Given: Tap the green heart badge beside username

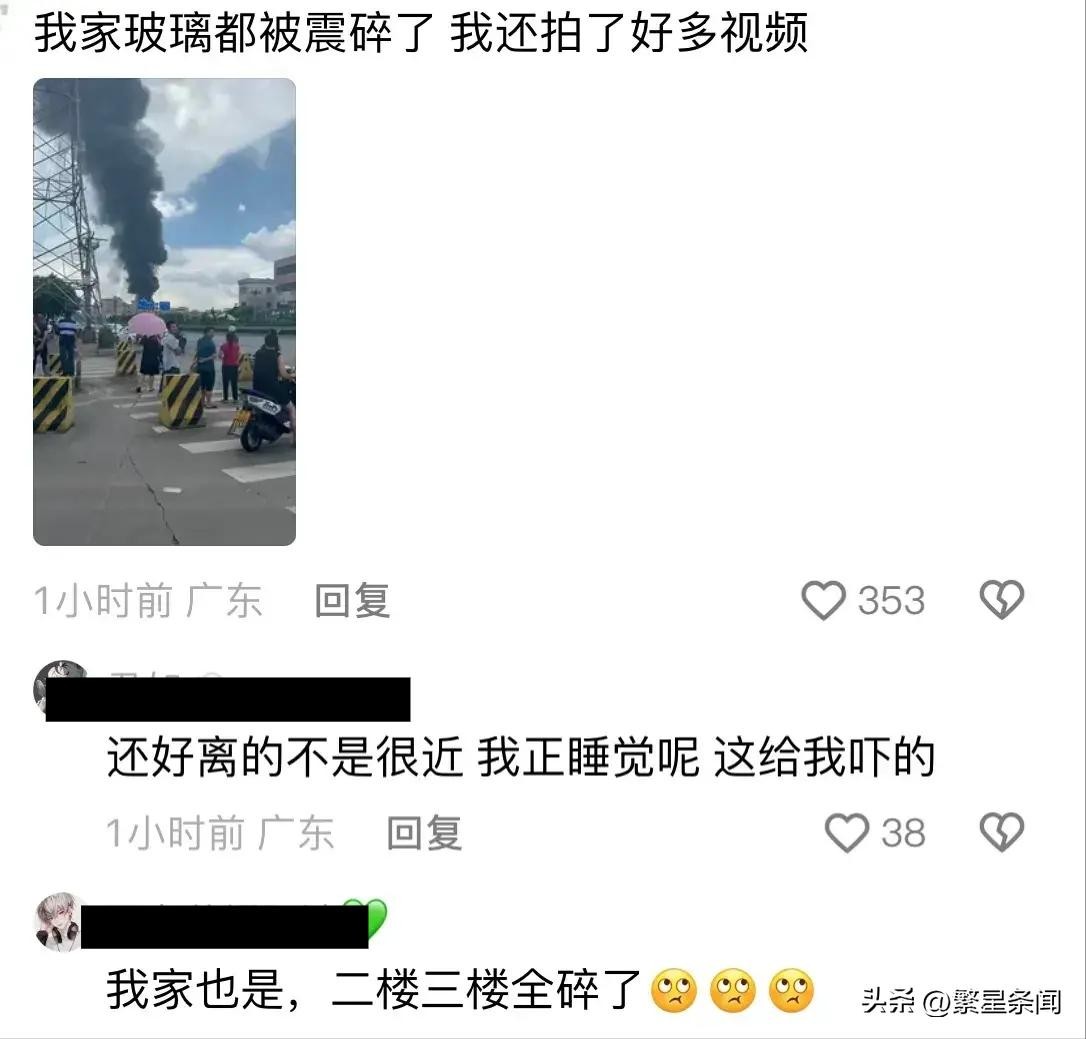Looking at the screenshot, I should pos(373,916).
